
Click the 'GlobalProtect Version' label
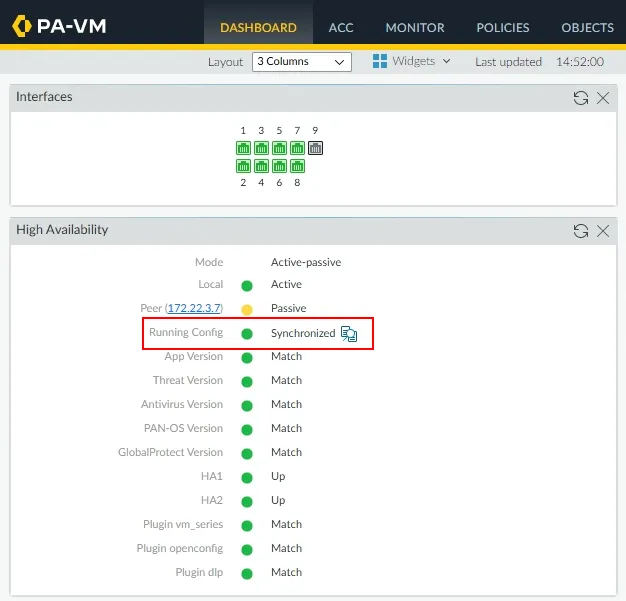(x=170, y=452)
